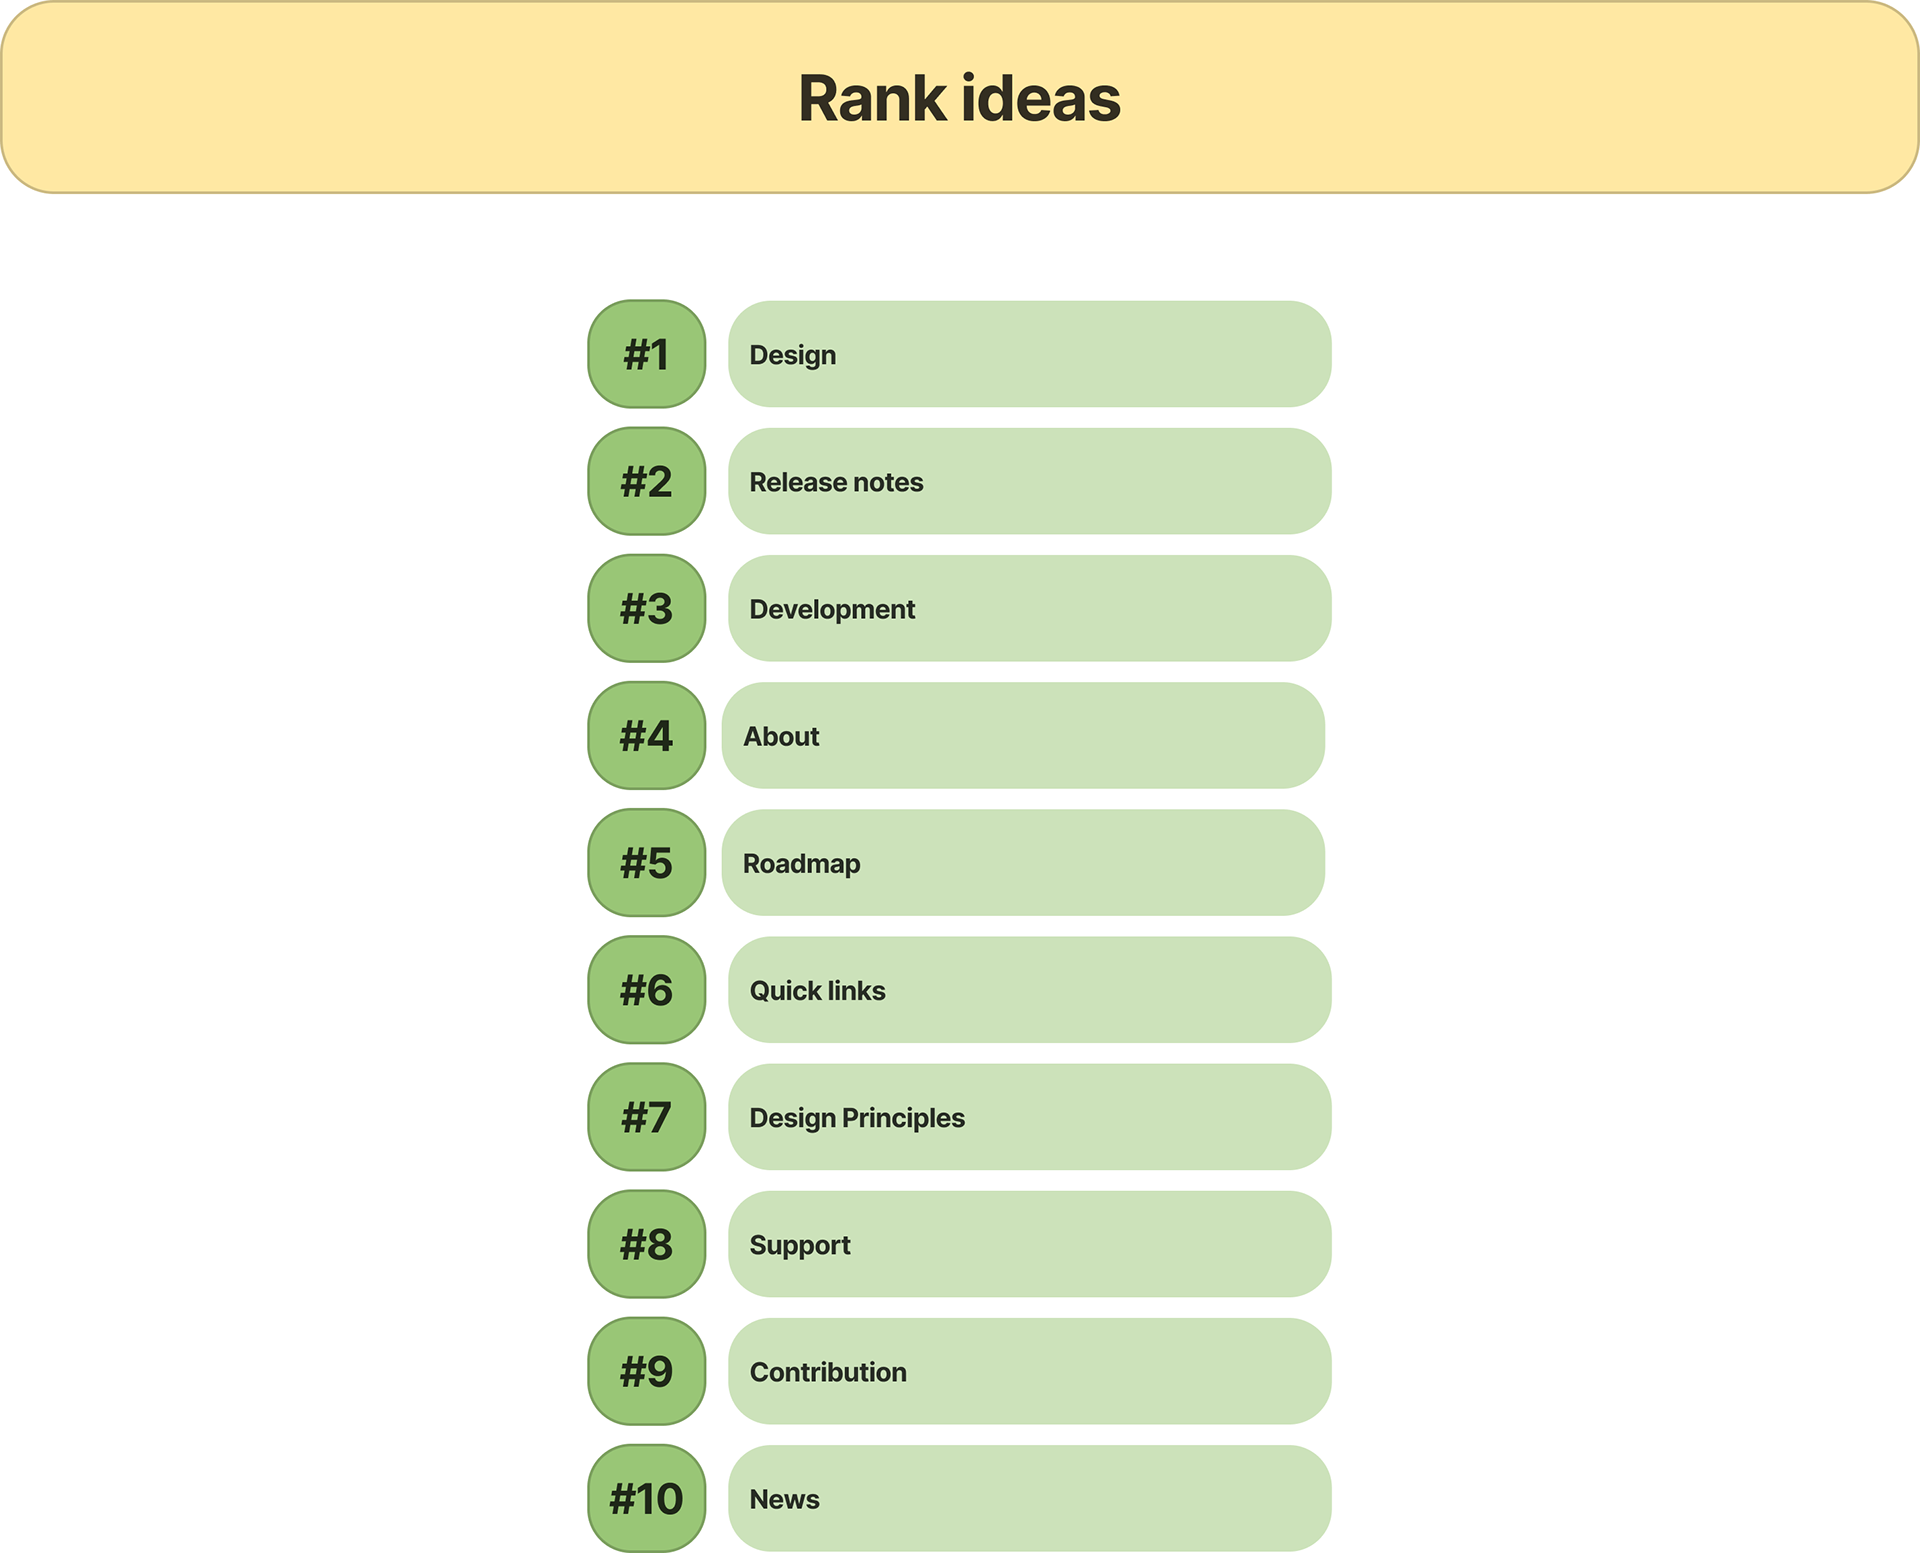The width and height of the screenshot is (1920, 1553).
Task: Select the #8 rank badge
Action: pos(647,1243)
